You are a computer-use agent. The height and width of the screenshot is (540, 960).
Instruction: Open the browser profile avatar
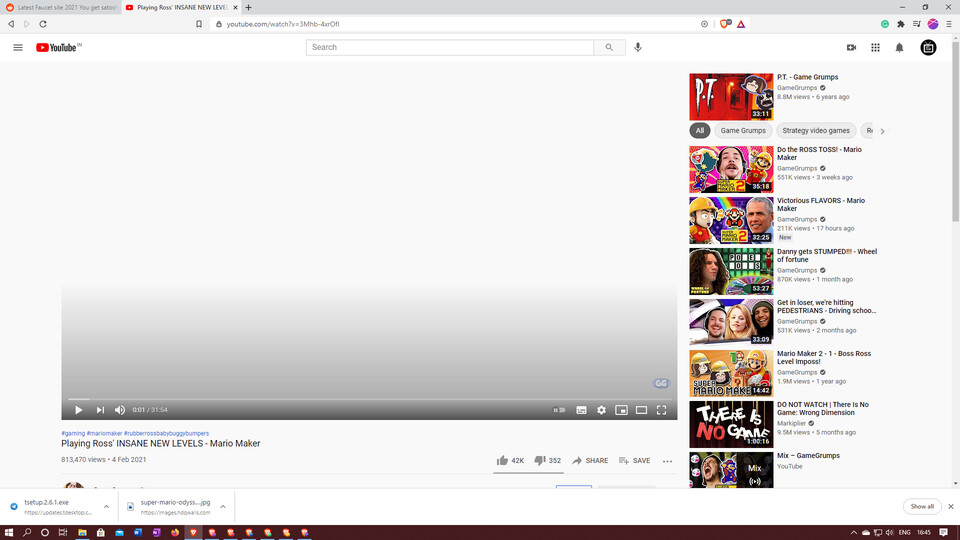coord(932,24)
